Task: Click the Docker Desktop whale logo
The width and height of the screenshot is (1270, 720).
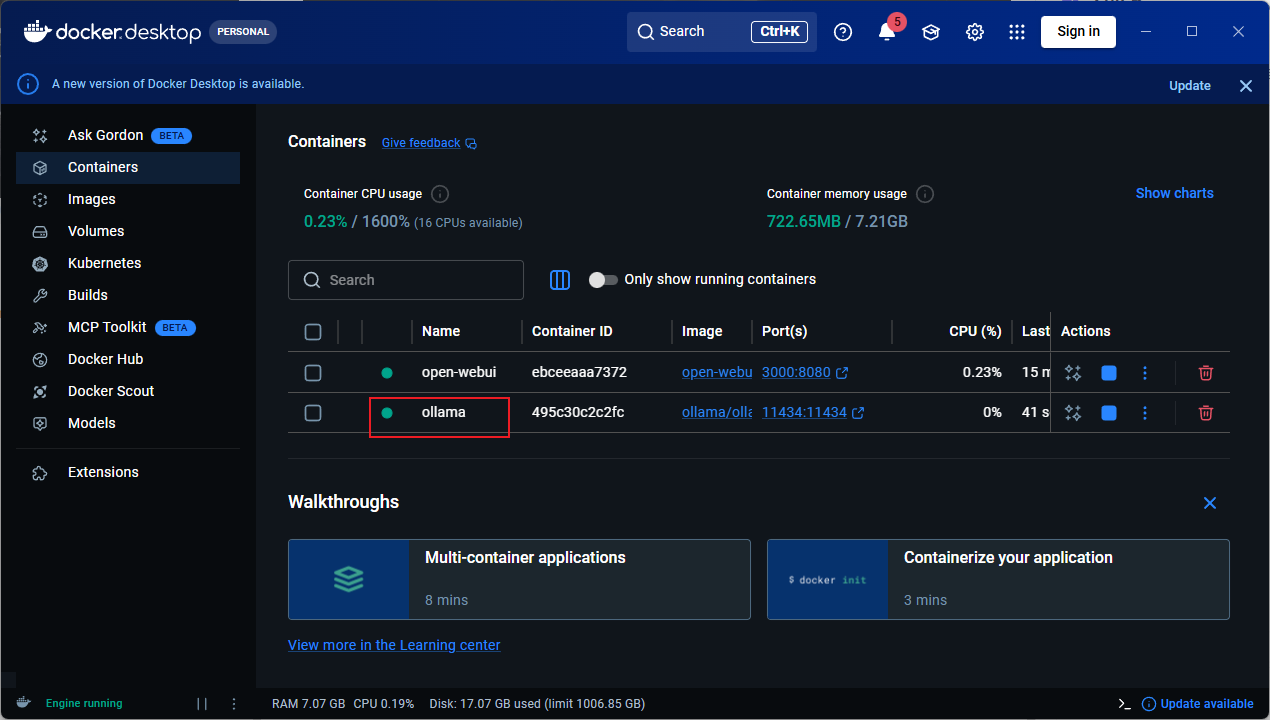Action: pyautogui.click(x=36, y=31)
